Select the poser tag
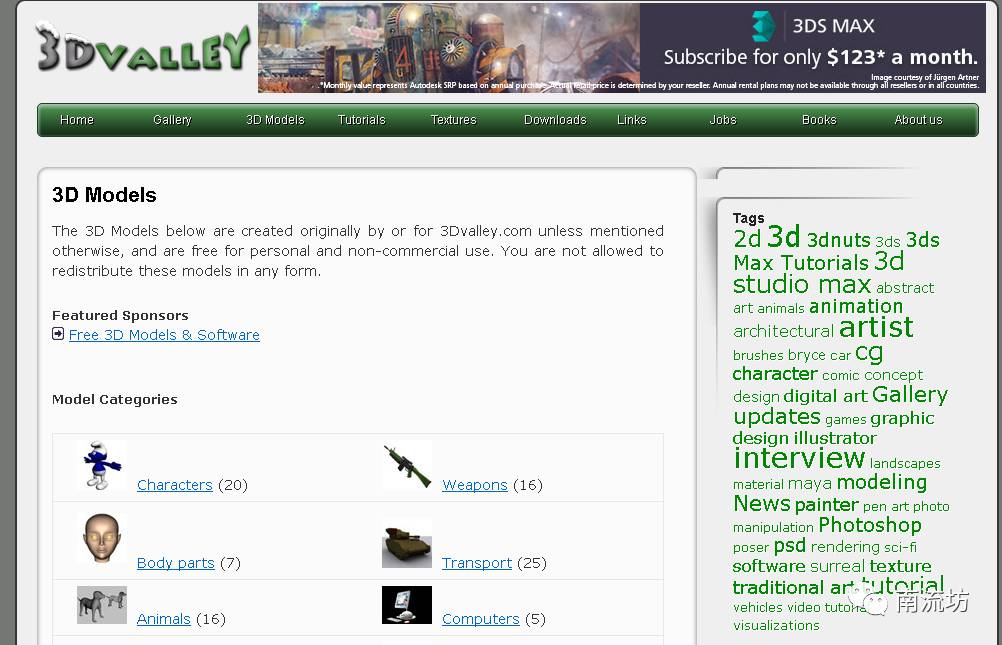This screenshot has width=1002, height=645. click(751, 548)
